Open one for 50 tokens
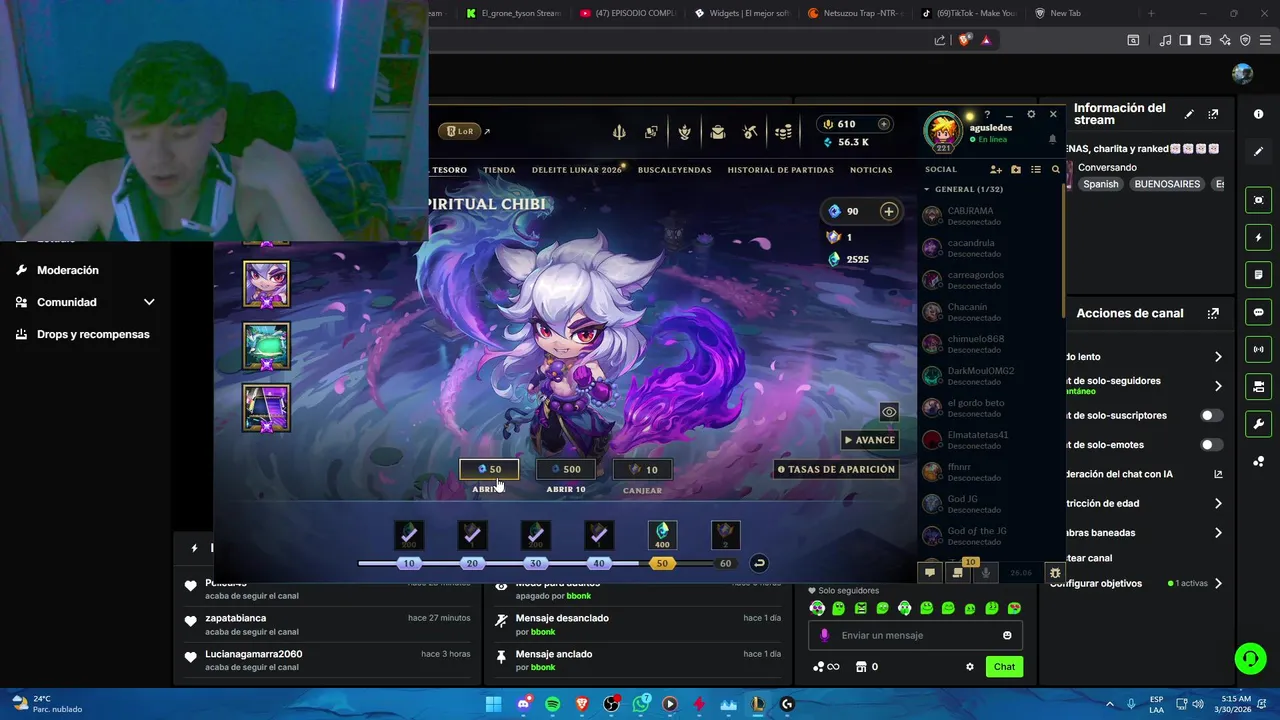Image resolution: width=1280 pixels, height=720 pixels. [489, 469]
